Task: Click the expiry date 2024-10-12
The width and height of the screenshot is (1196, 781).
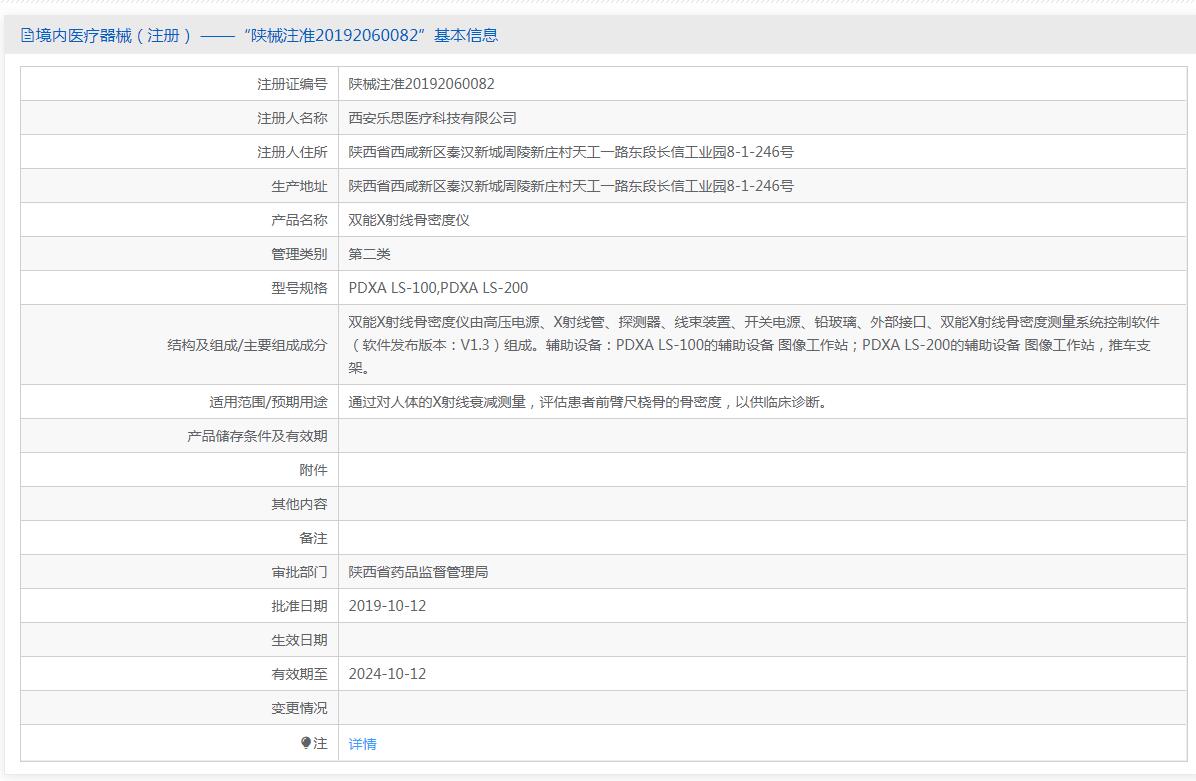Action: coord(387,674)
